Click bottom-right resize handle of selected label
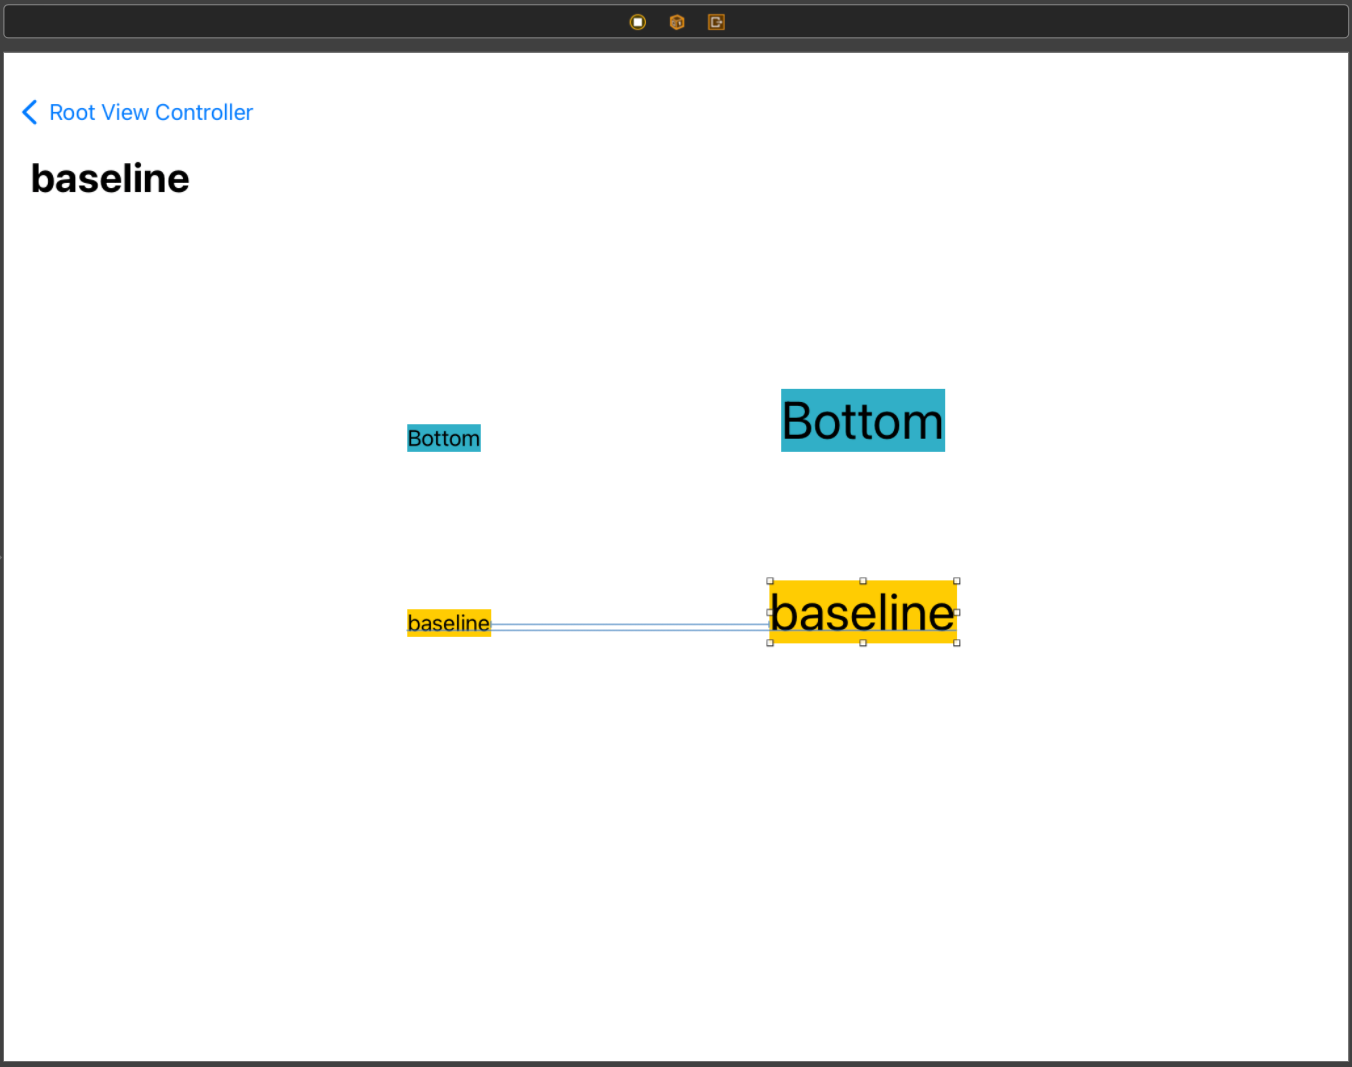1352x1067 pixels. pyautogui.click(x=957, y=643)
